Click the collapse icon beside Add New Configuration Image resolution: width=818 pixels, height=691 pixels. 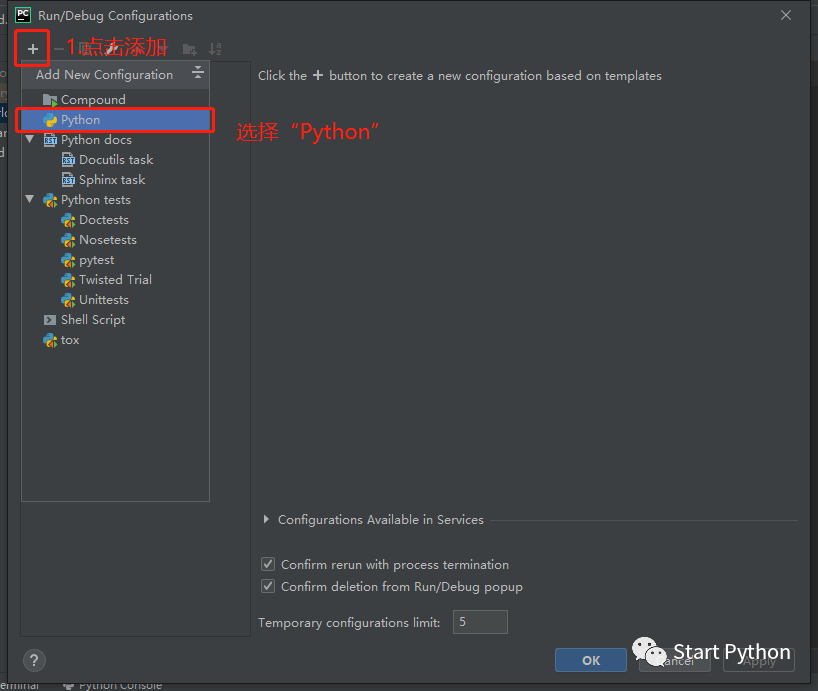point(198,72)
